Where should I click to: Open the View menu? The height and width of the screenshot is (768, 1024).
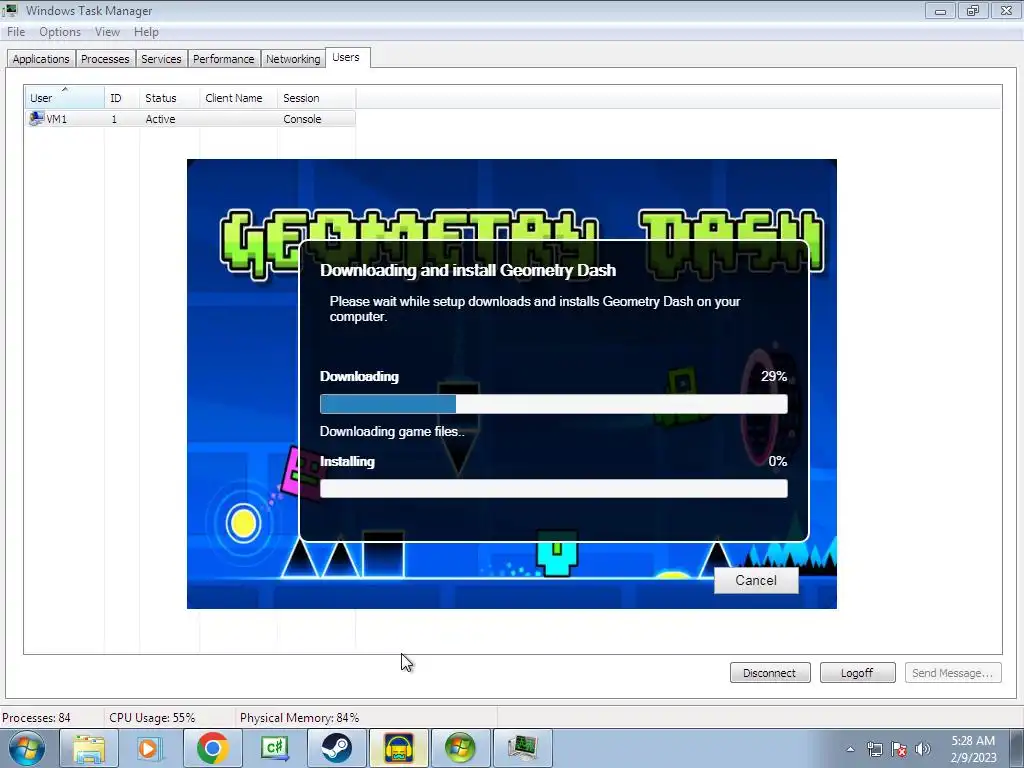pyautogui.click(x=107, y=32)
